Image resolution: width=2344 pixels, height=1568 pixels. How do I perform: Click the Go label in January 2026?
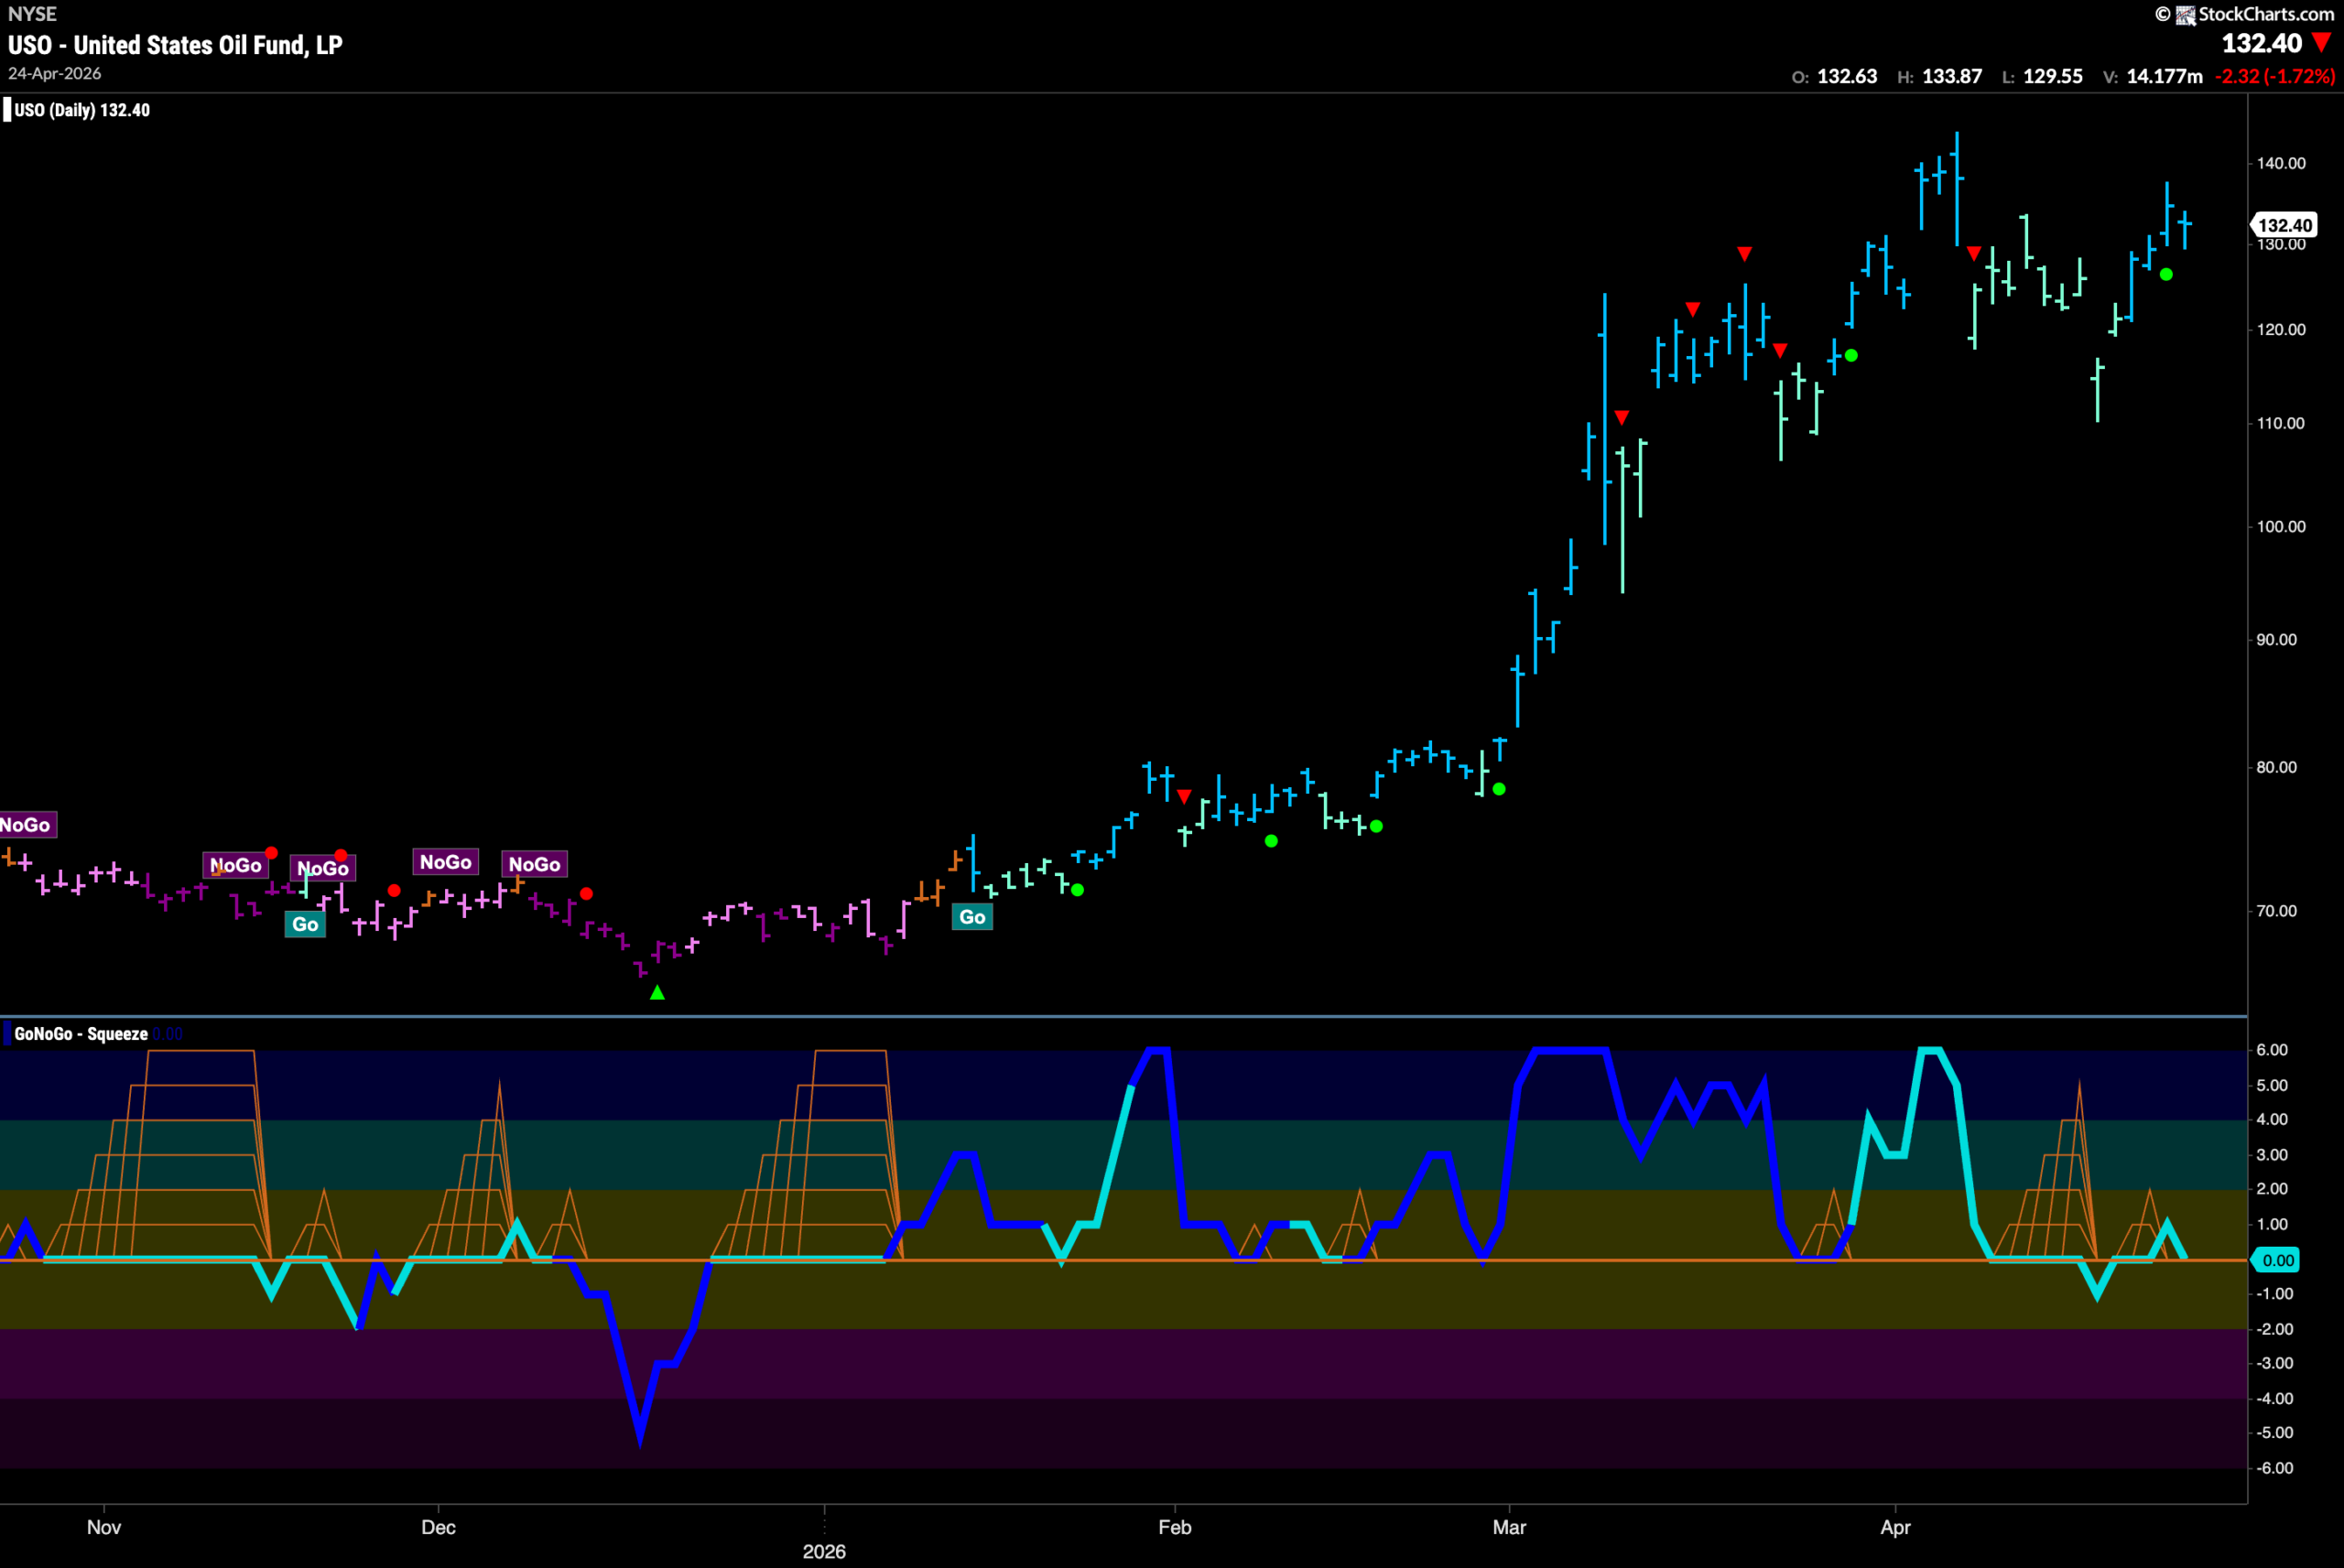[972, 917]
